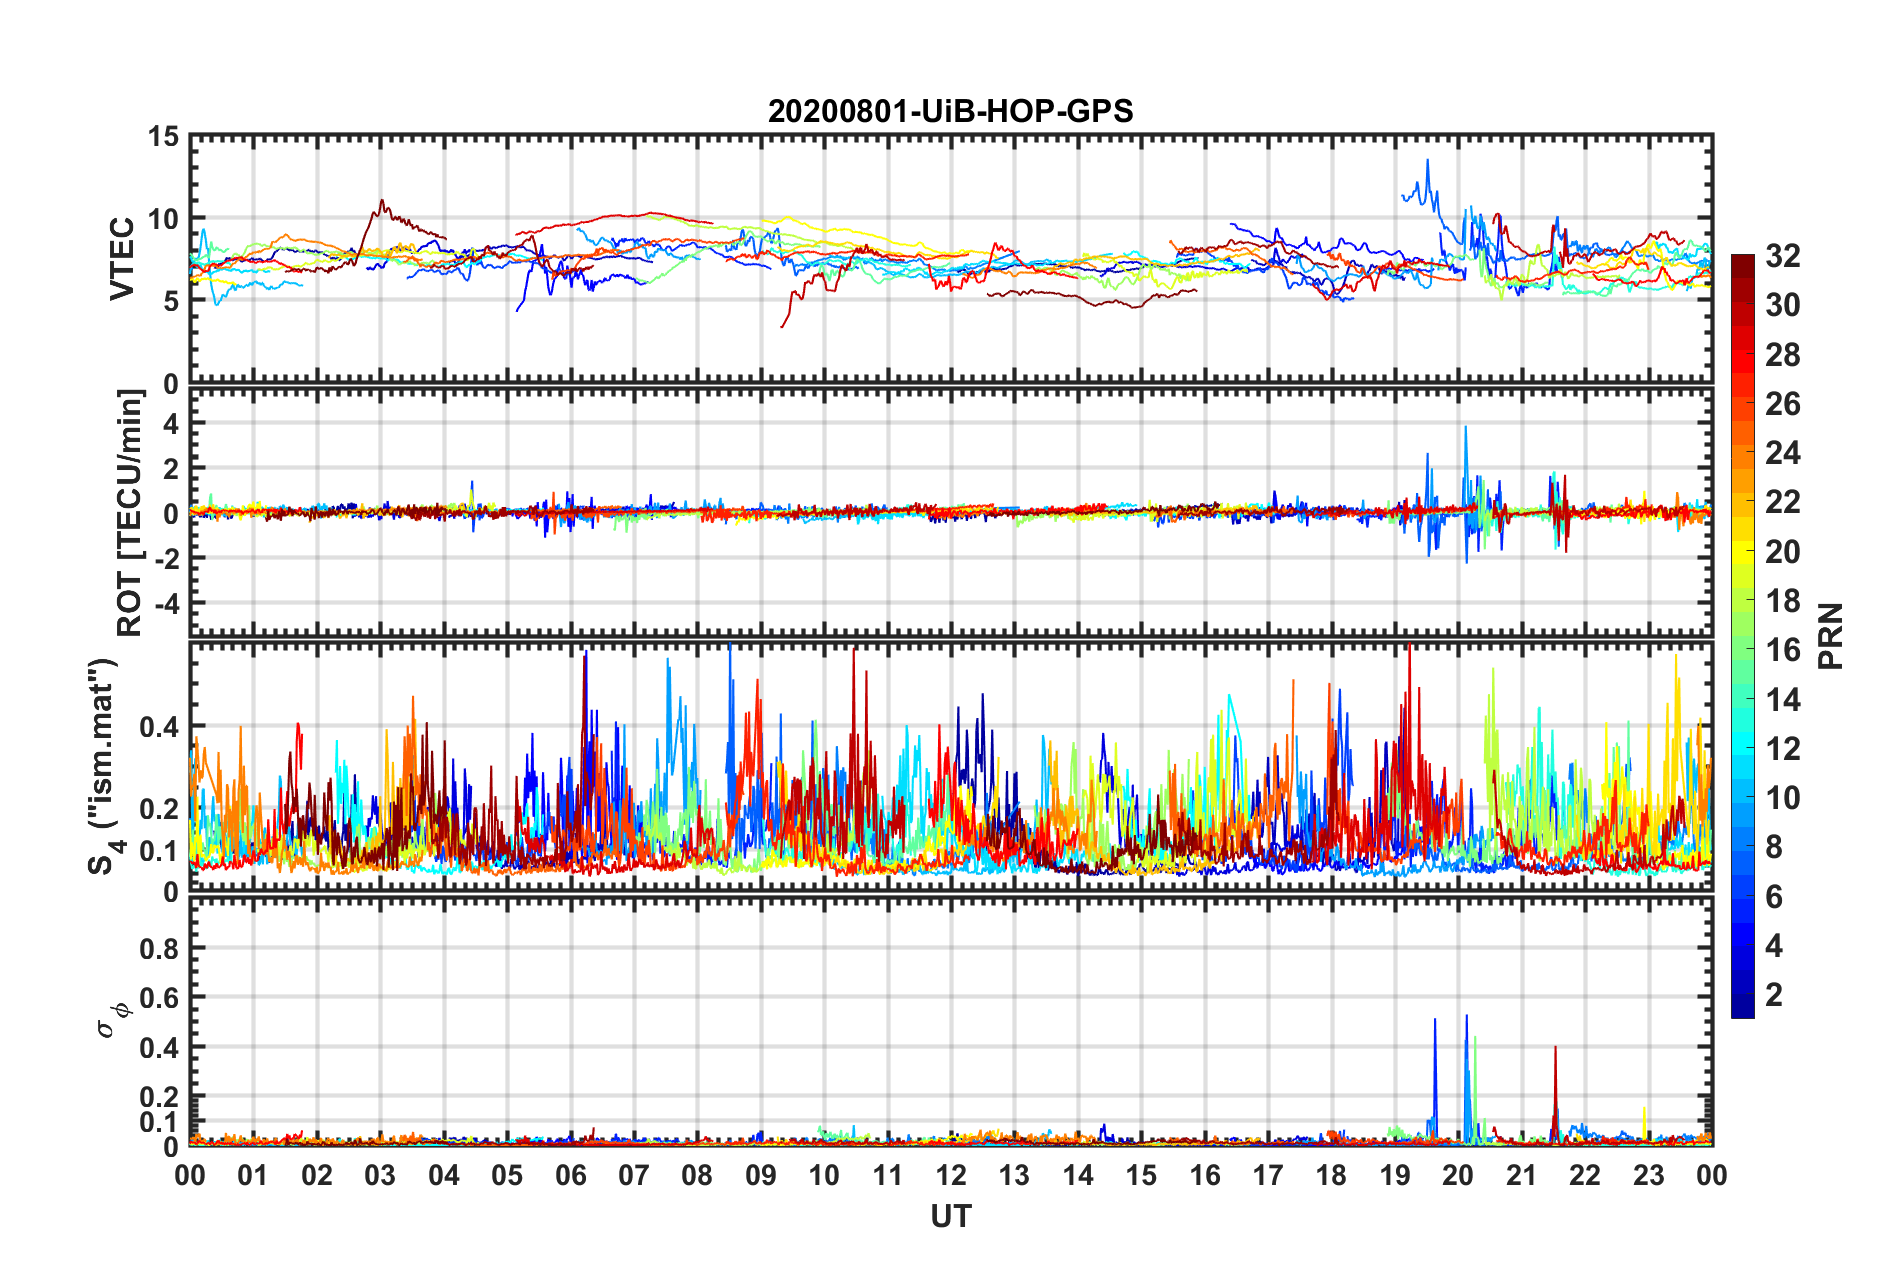Select the UT x-axis label
This screenshot has height=1272, width=1902.
[950, 1216]
